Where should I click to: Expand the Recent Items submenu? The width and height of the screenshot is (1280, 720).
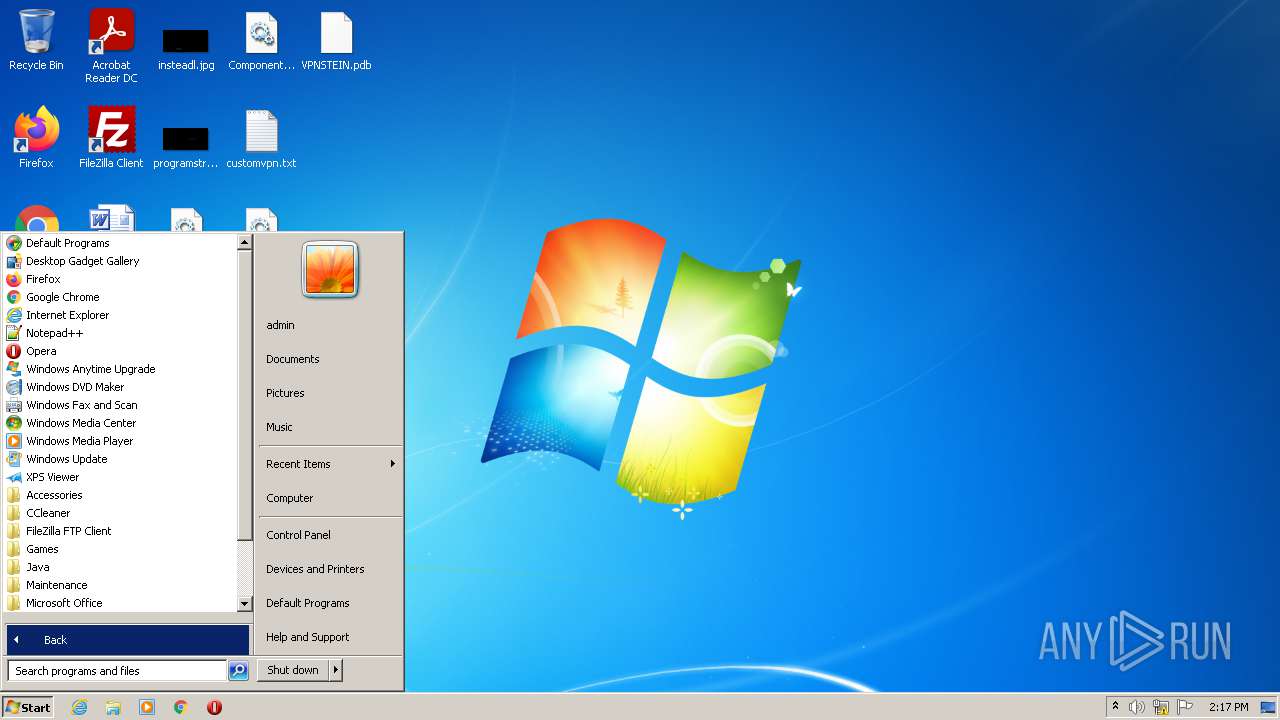(x=330, y=464)
